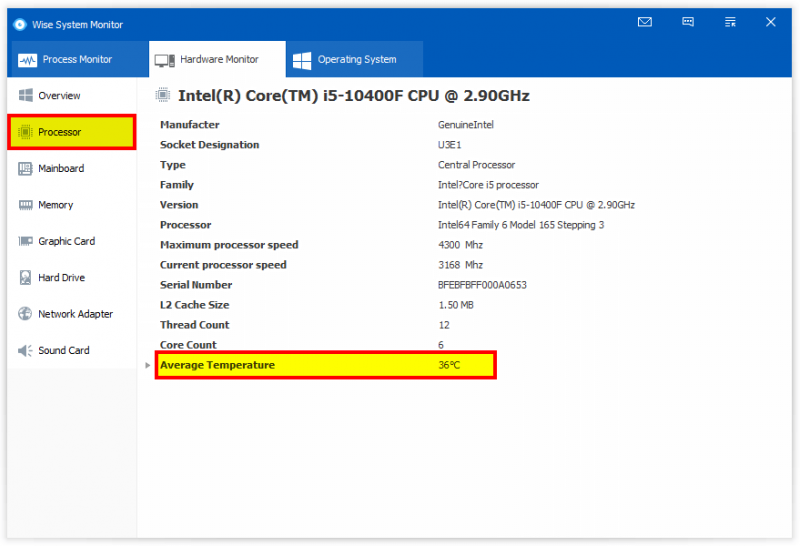The image size is (800, 546).
Task: Click the Memory module icon
Action: click(x=25, y=205)
